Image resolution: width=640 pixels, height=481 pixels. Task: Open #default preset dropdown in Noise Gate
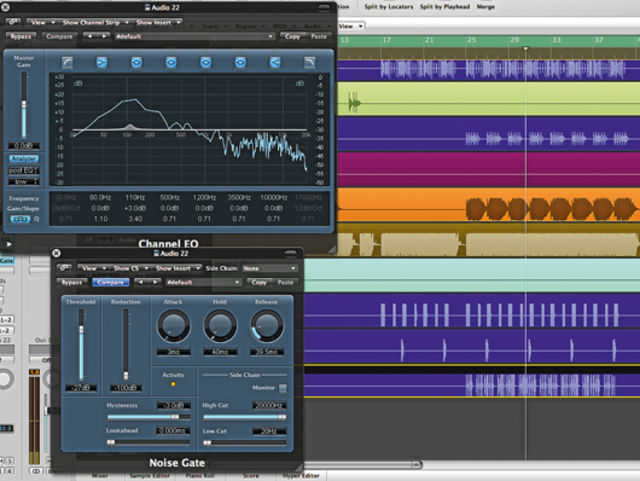pyautogui.click(x=203, y=282)
